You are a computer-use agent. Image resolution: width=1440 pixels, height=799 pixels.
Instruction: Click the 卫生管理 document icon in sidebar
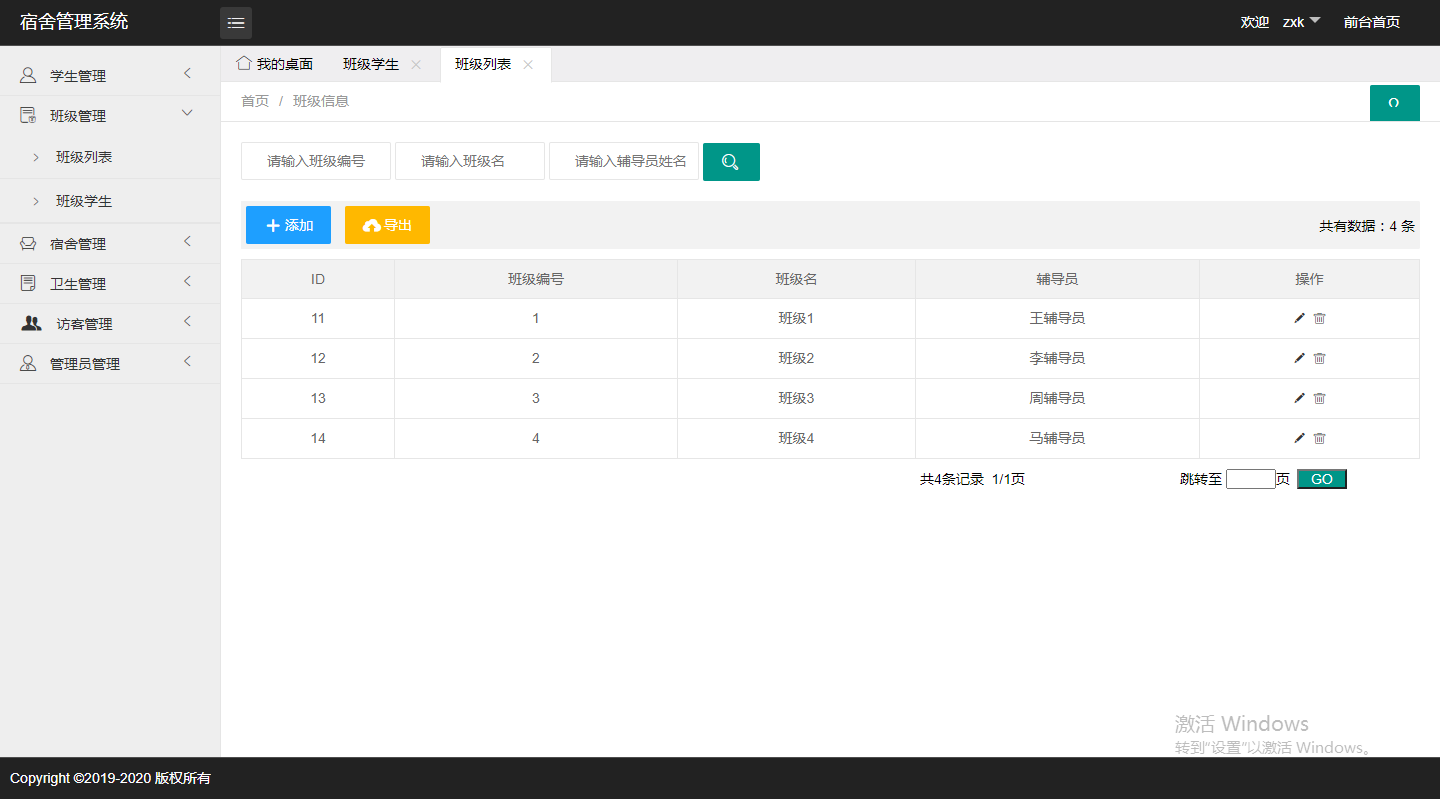point(28,283)
